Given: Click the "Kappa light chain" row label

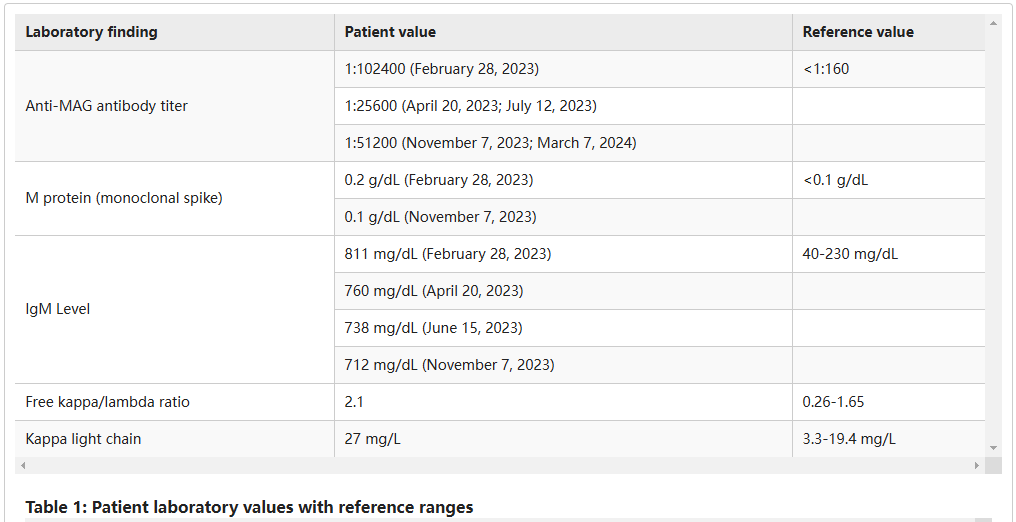Looking at the screenshot, I should (x=84, y=439).
